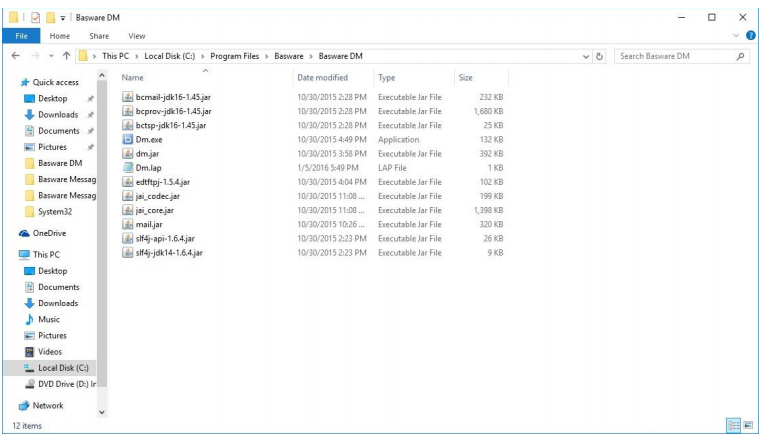Select the jai_codec.jar file icon
This screenshot has height=436, width=763.
[x=127, y=196]
